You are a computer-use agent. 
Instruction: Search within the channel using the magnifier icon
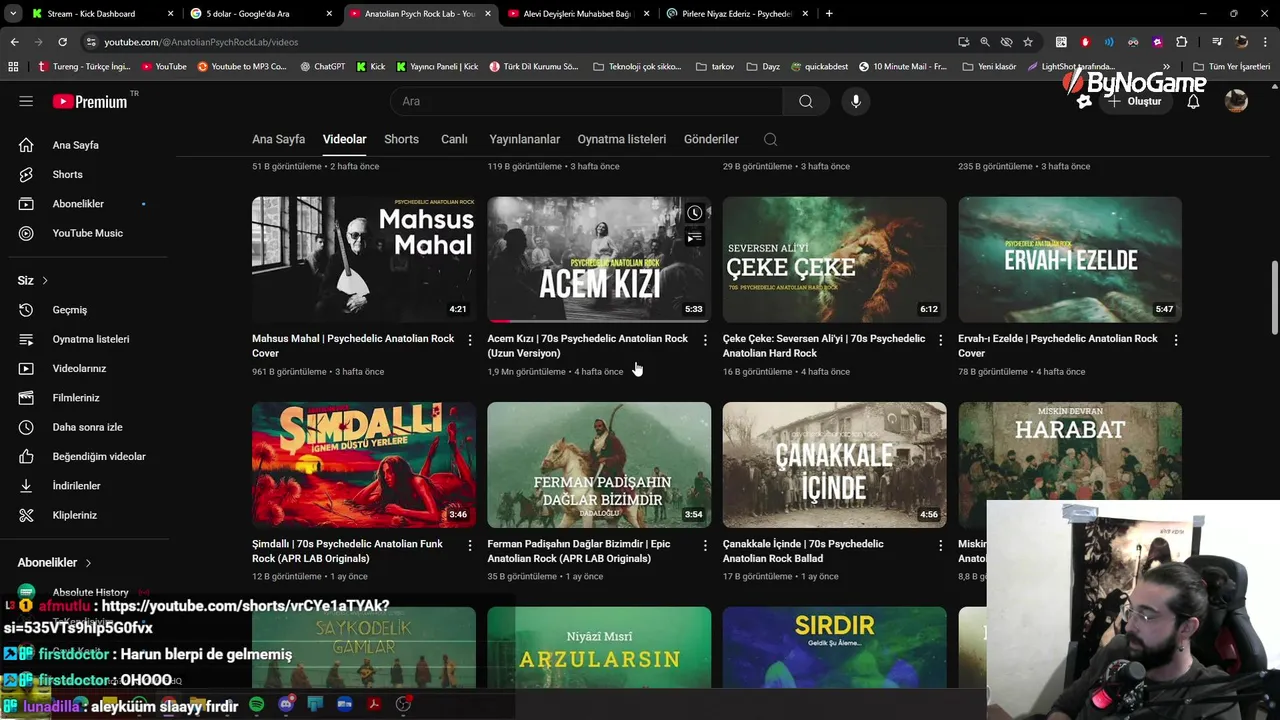point(770,139)
